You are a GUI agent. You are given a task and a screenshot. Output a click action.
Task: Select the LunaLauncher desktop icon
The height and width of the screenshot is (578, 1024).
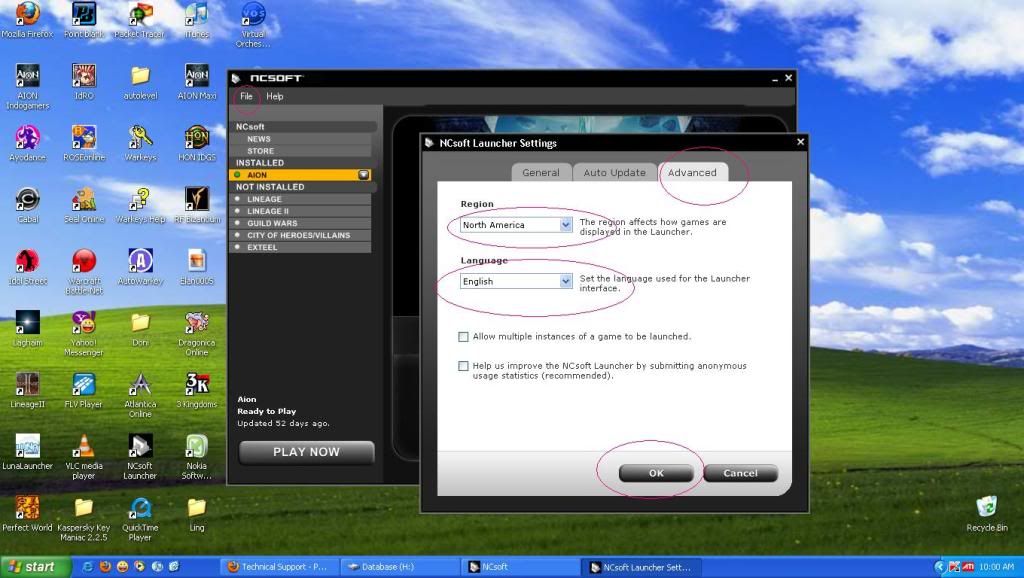(27, 446)
